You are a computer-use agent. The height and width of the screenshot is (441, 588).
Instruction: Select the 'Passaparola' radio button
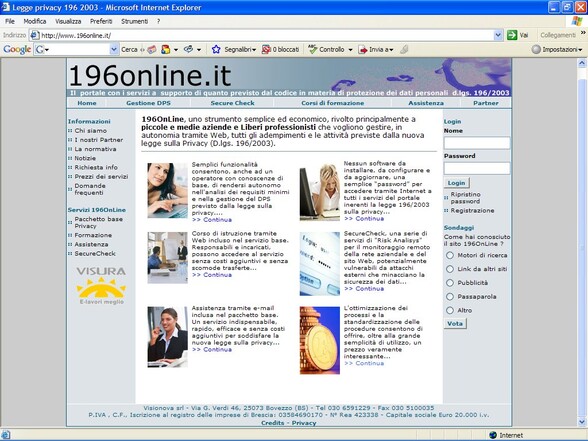coord(450,297)
